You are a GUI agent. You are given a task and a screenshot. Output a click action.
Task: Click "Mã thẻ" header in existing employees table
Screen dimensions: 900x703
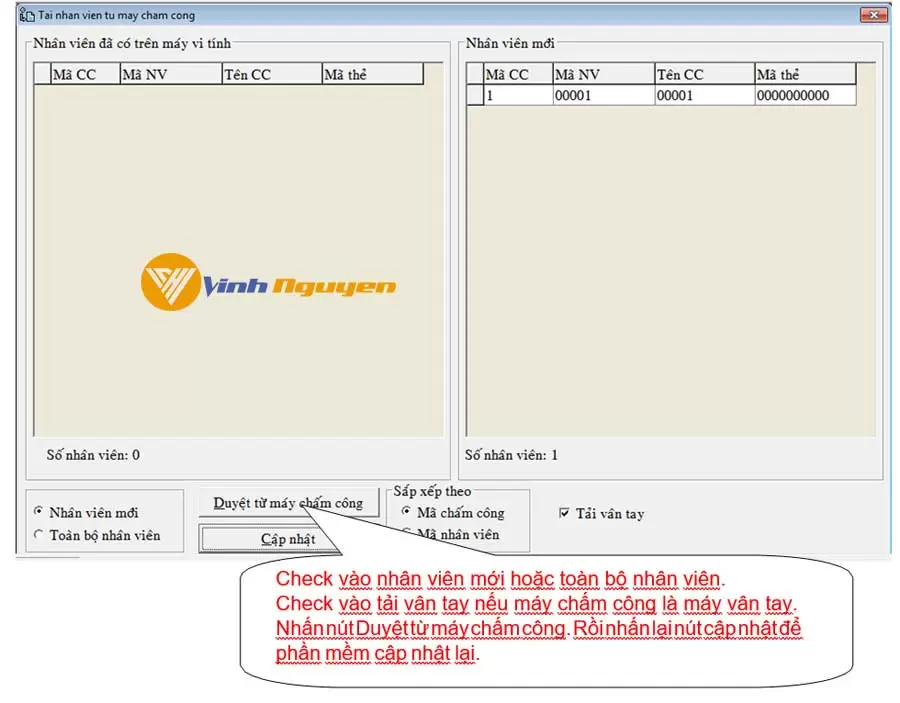pyautogui.click(x=373, y=75)
